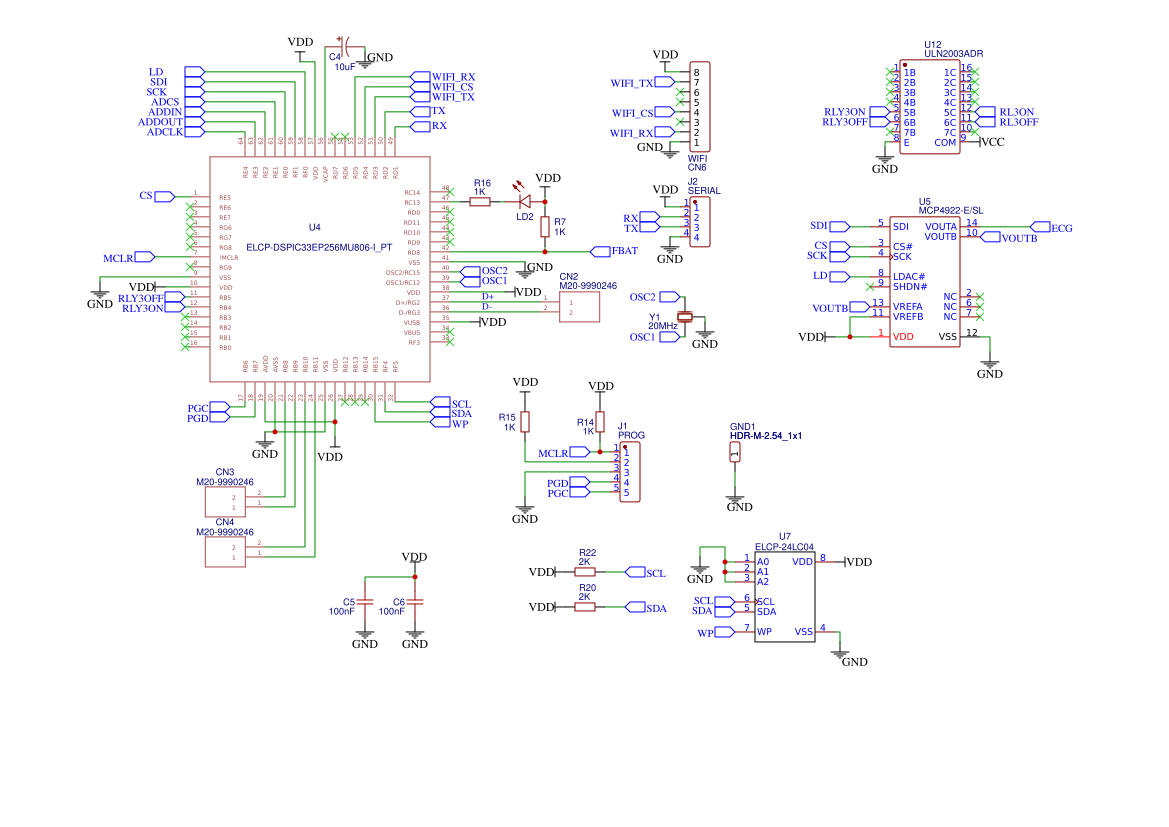
Task: Select the U5 MCP4922-E/SL DAC body
Action: coord(924,282)
